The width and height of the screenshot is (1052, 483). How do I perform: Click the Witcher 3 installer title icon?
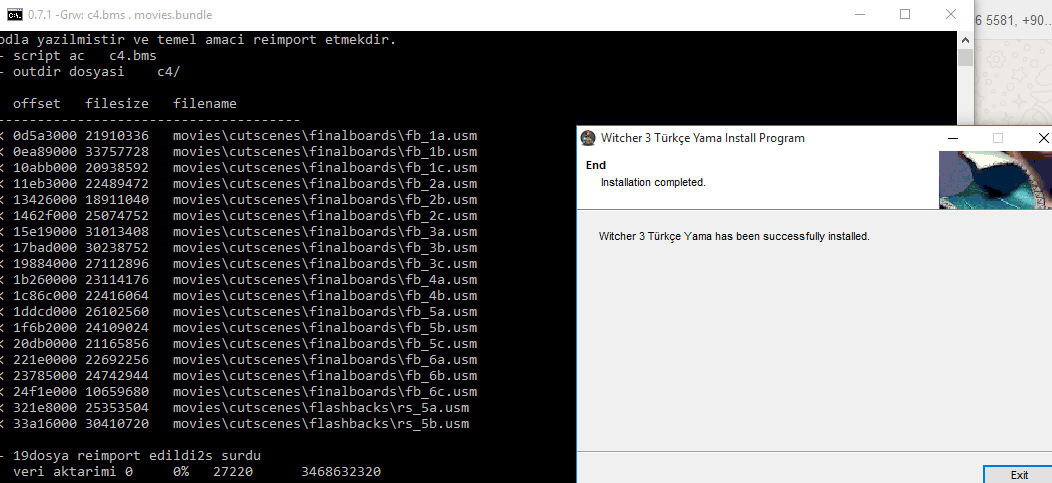(x=588, y=138)
